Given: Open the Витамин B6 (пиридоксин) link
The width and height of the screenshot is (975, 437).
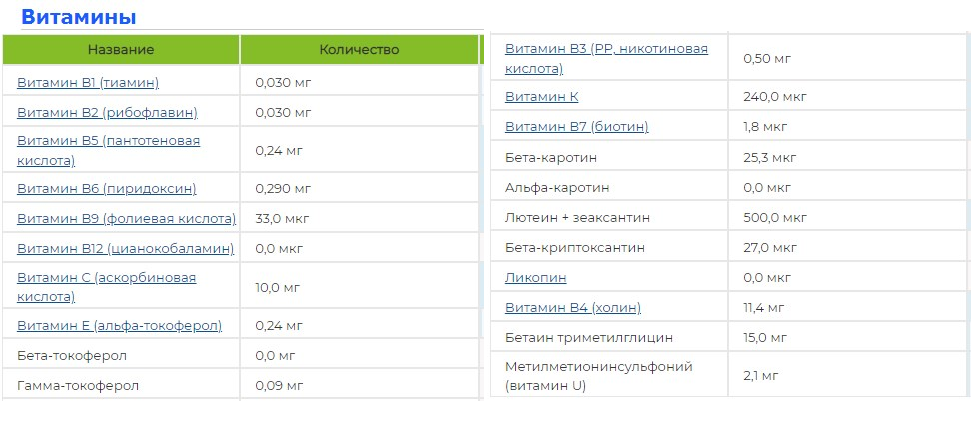Looking at the screenshot, I should pyautogui.click(x=106, y=188).
